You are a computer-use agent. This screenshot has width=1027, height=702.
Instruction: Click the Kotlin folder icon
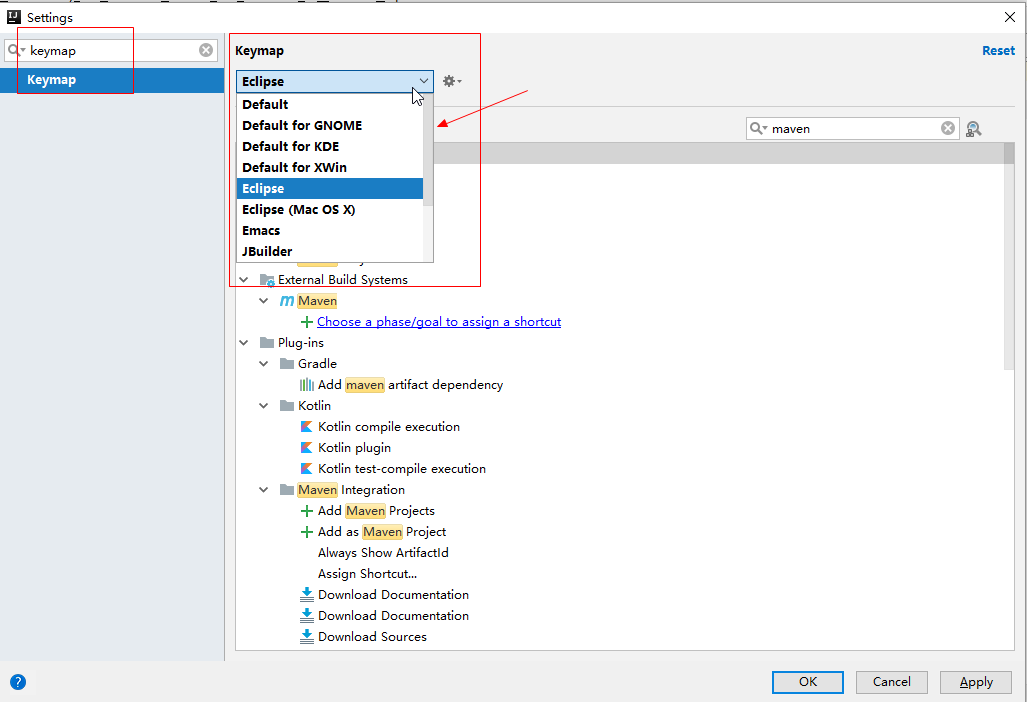(287, 406)
